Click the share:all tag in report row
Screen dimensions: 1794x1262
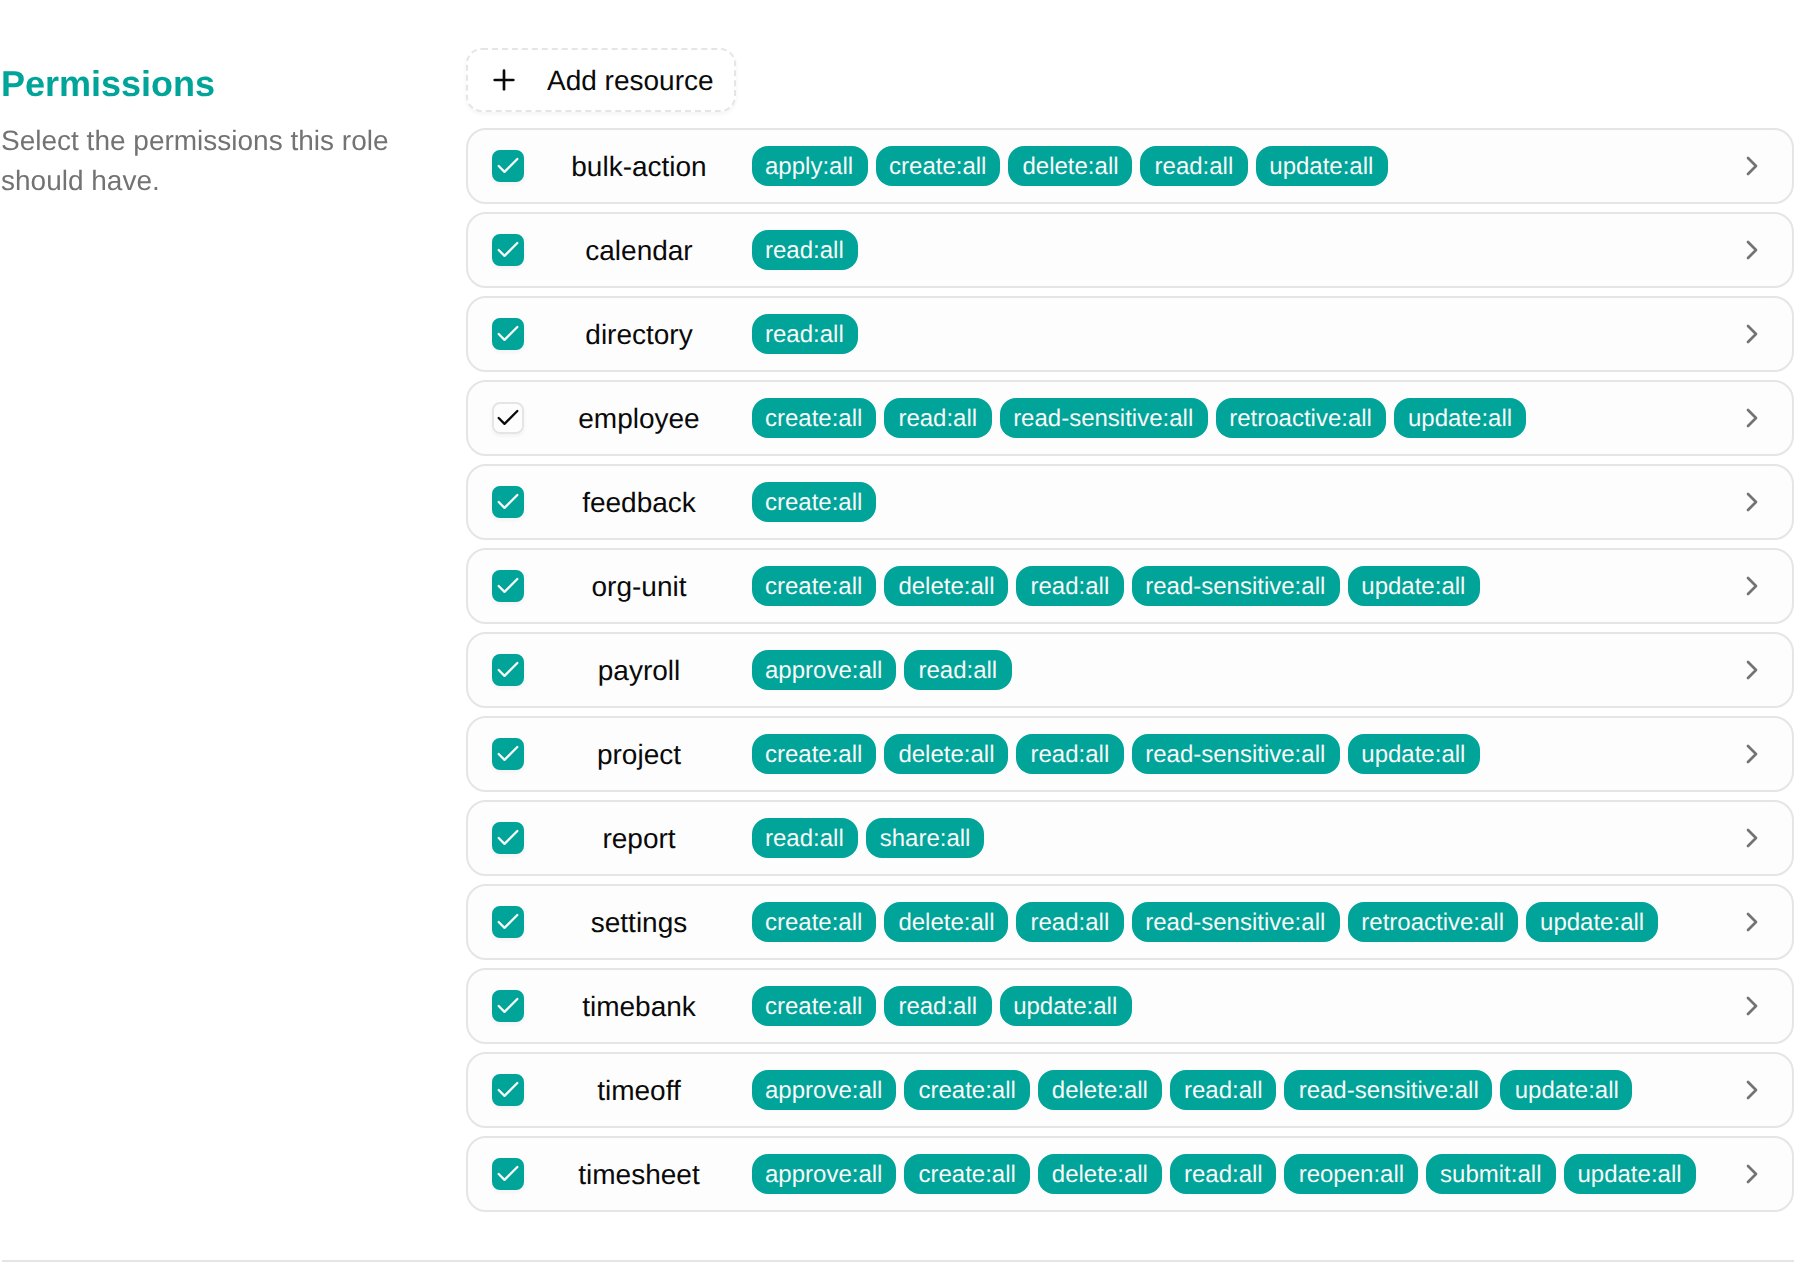(925, 838)
